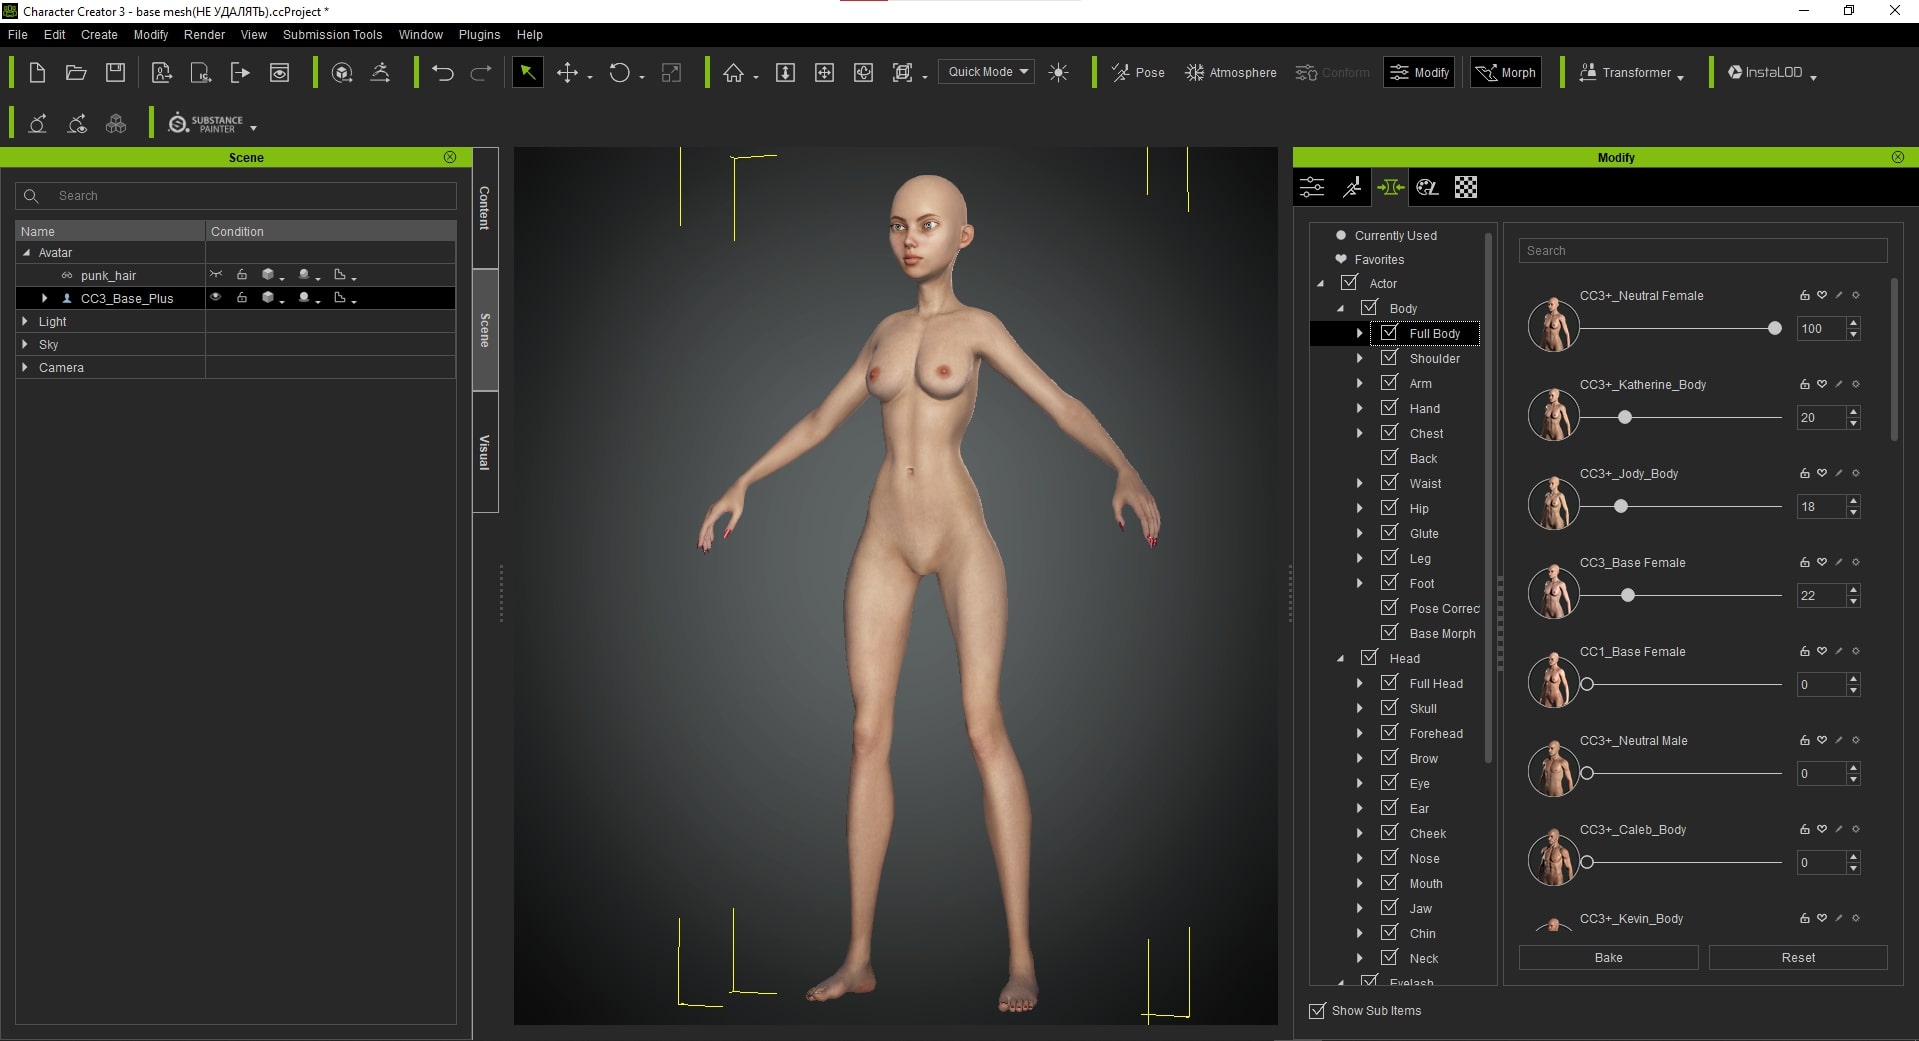Click the CC3+_Katherine_Body slider handle

(1625, 417)
